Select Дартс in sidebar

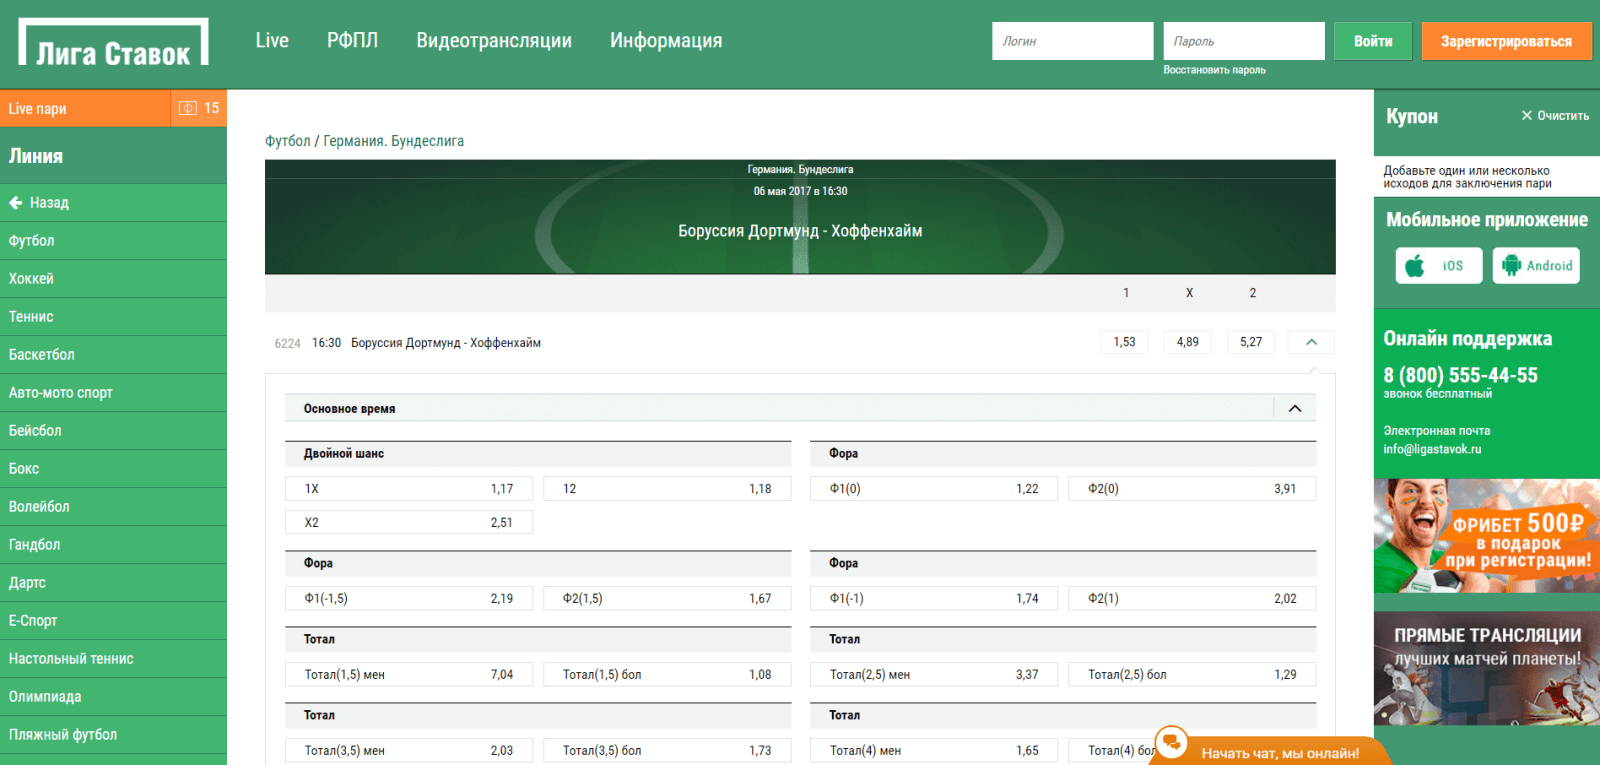113,583
